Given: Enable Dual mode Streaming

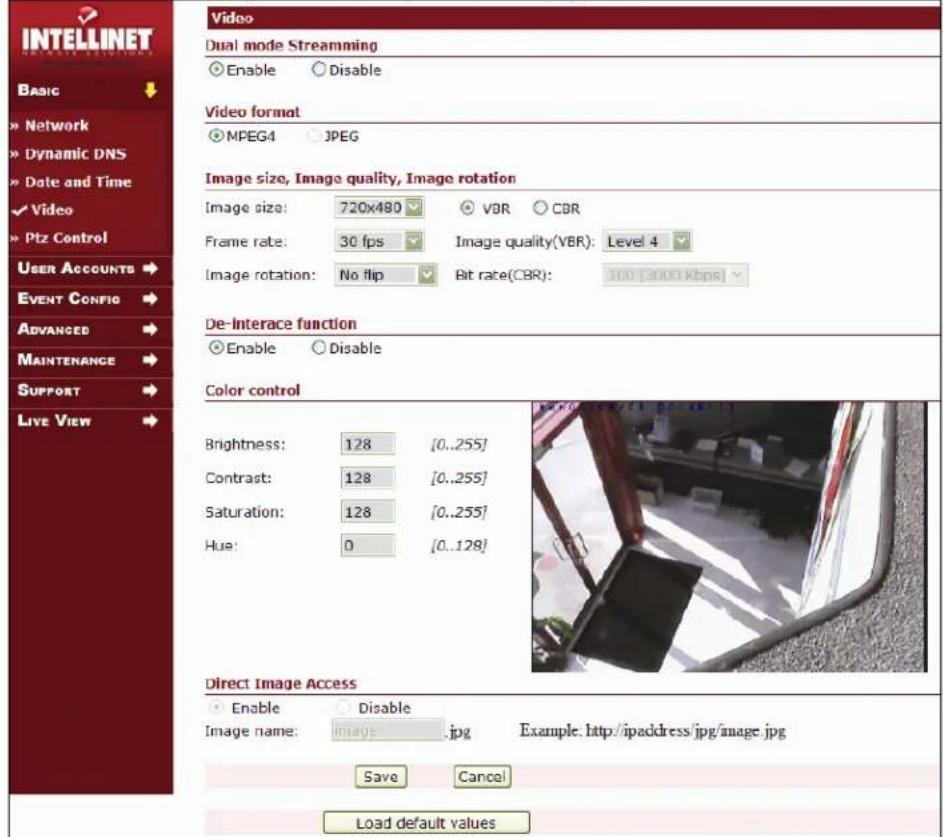Looking at the screenshot, I should coord(216,69).
